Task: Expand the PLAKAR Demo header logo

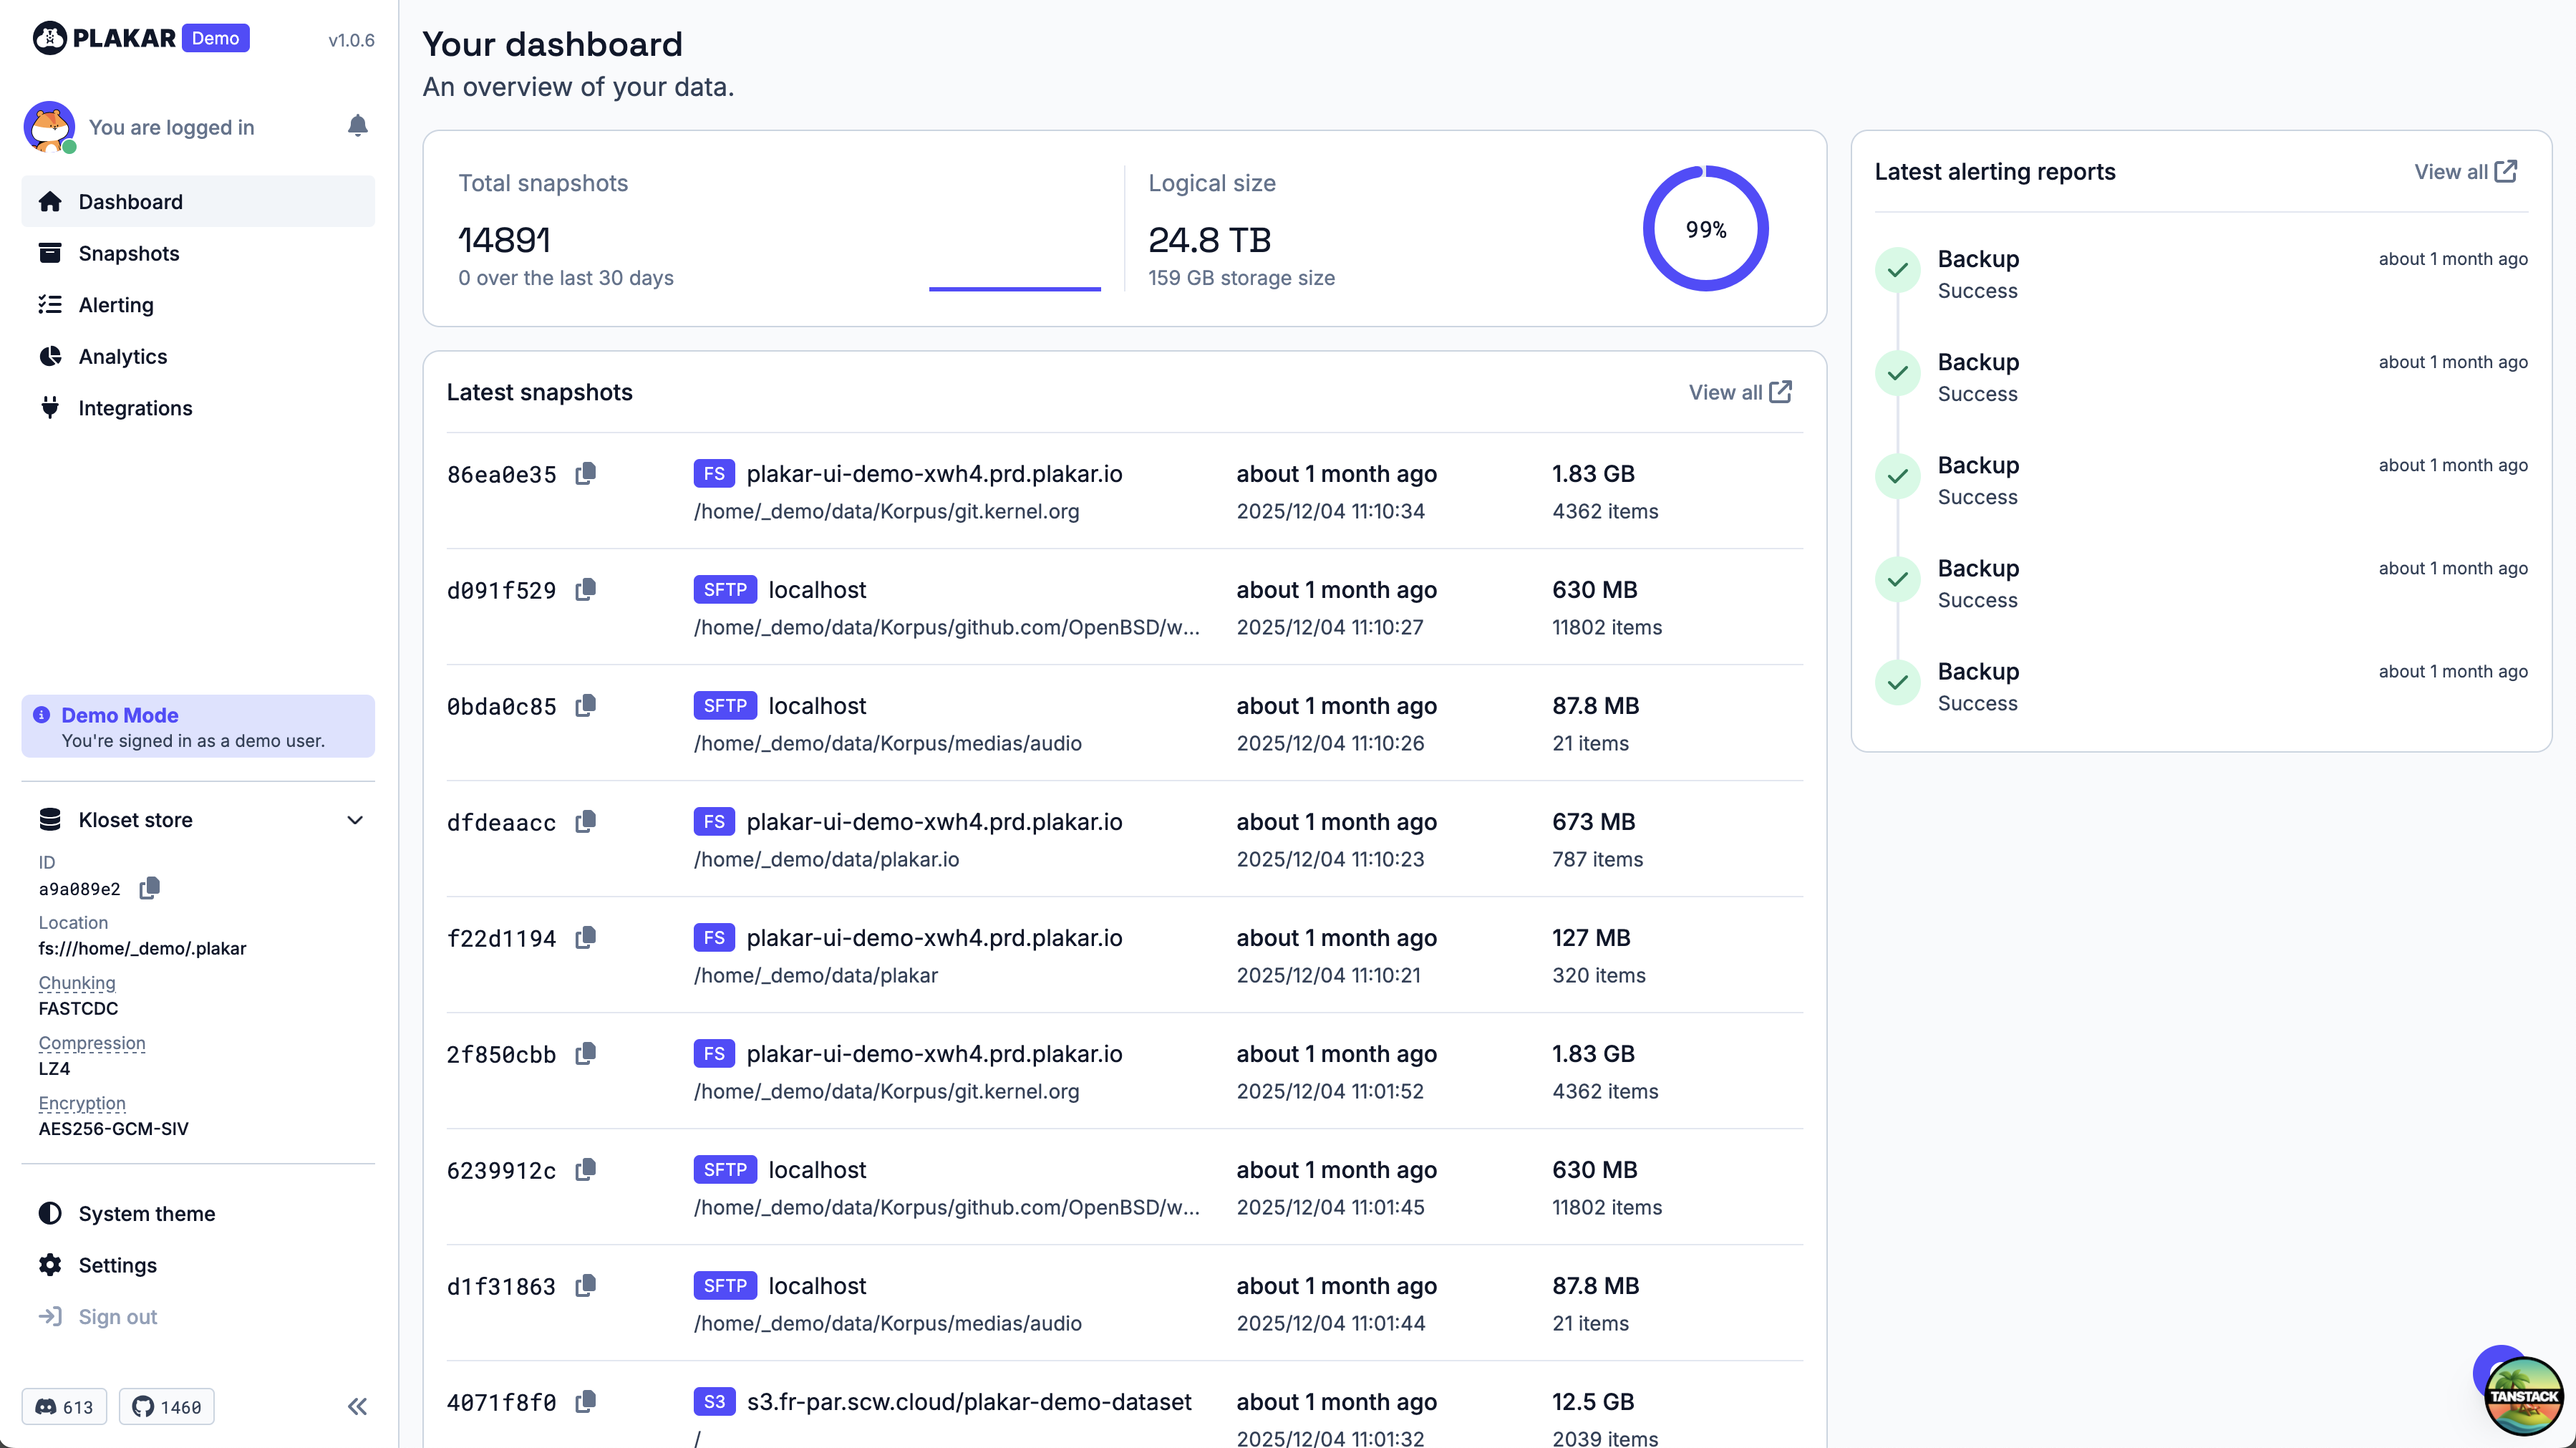Action: 140,38
